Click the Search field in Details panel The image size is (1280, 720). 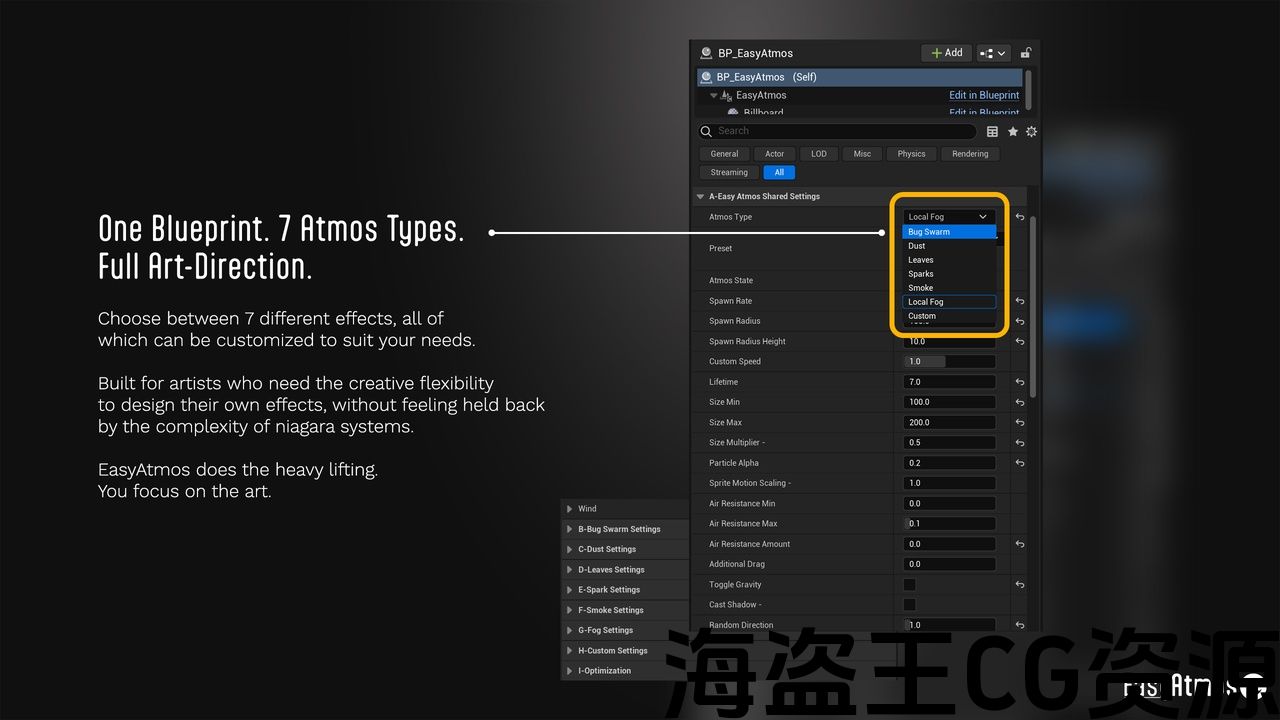(x=840, y=131)
